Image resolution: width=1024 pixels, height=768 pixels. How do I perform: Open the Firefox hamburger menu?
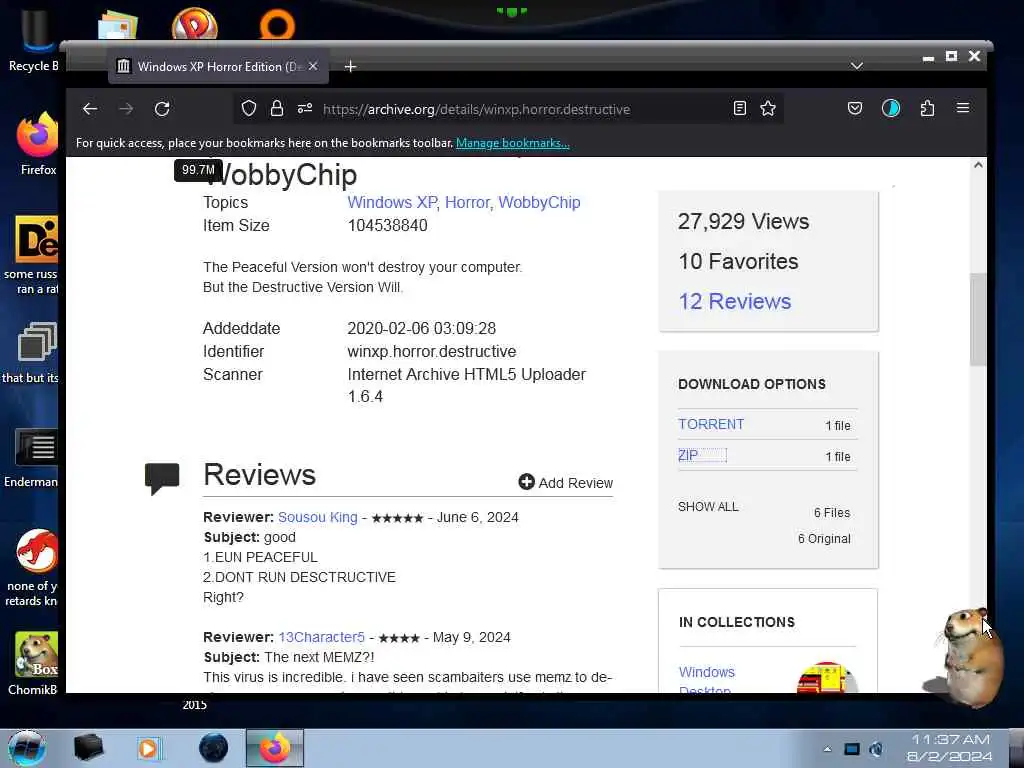(963, 108)
